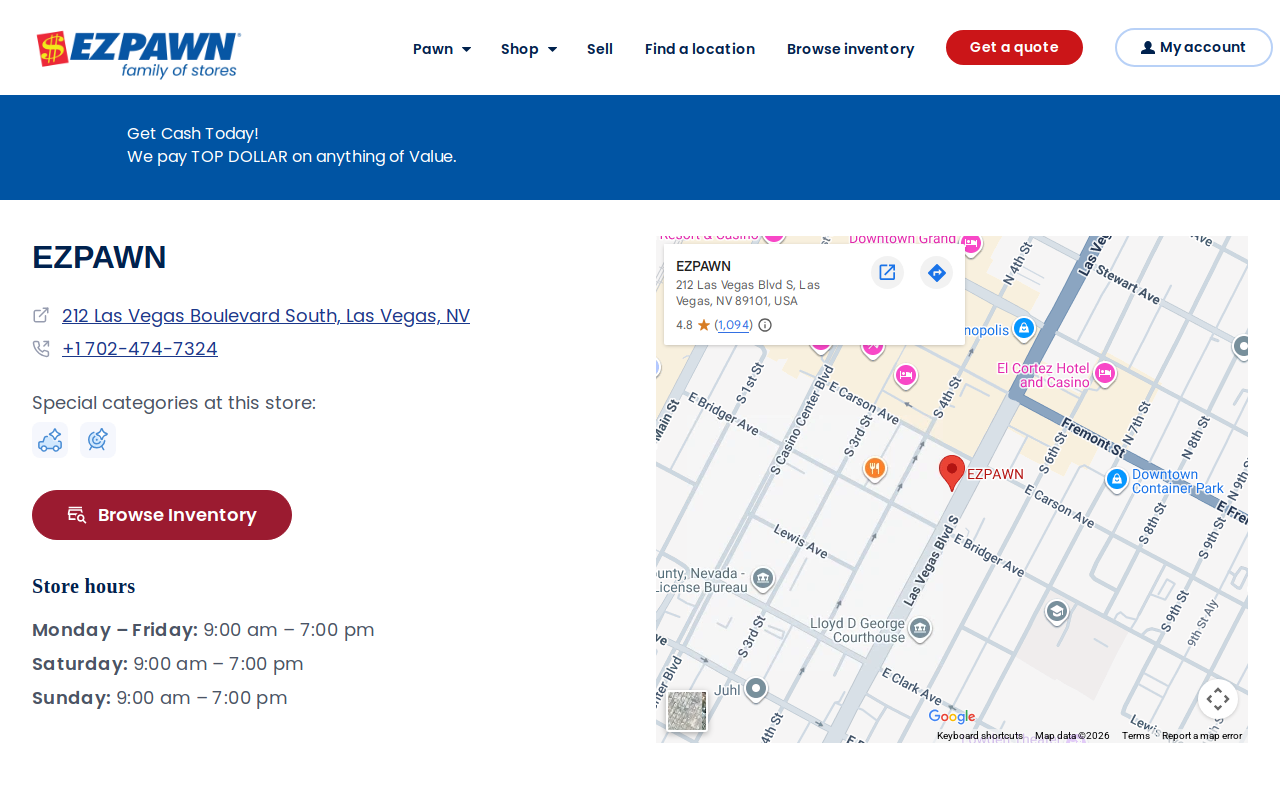Click the Monday – Friday store hours line
Screen dimensions: 1280x800
(x=203, y=630)
